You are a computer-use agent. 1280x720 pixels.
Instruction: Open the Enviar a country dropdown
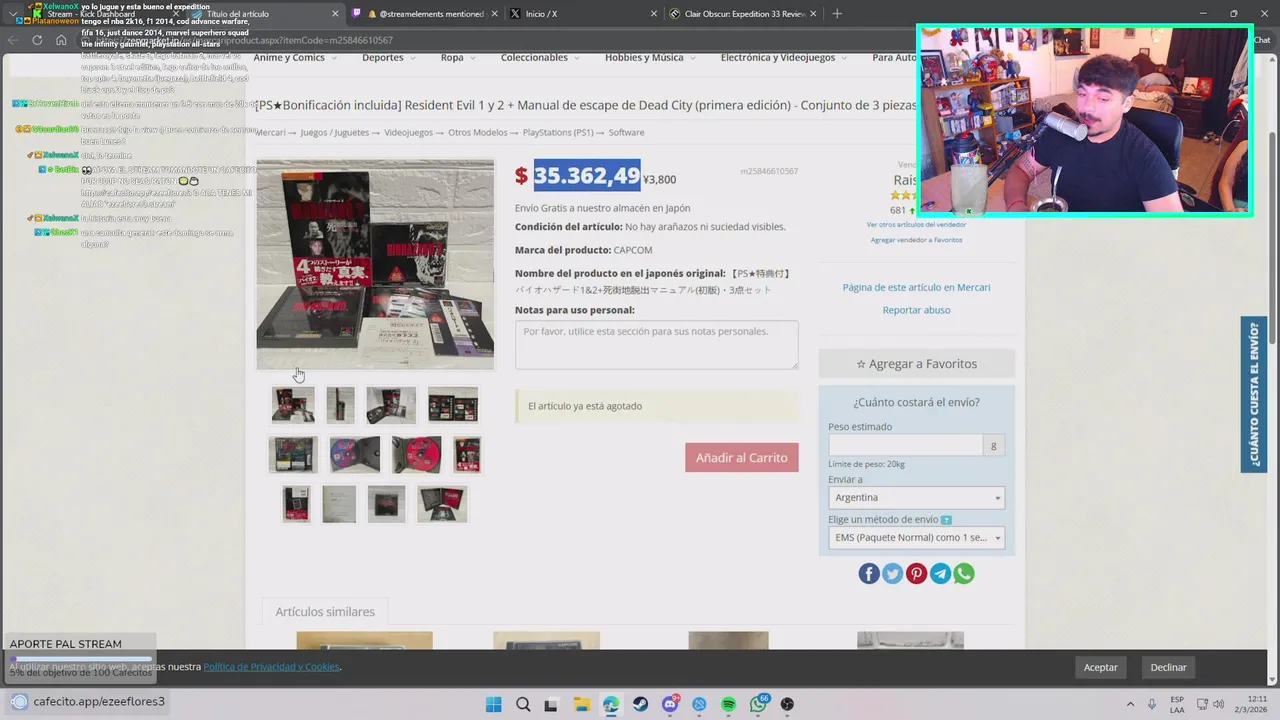[916, 498]
